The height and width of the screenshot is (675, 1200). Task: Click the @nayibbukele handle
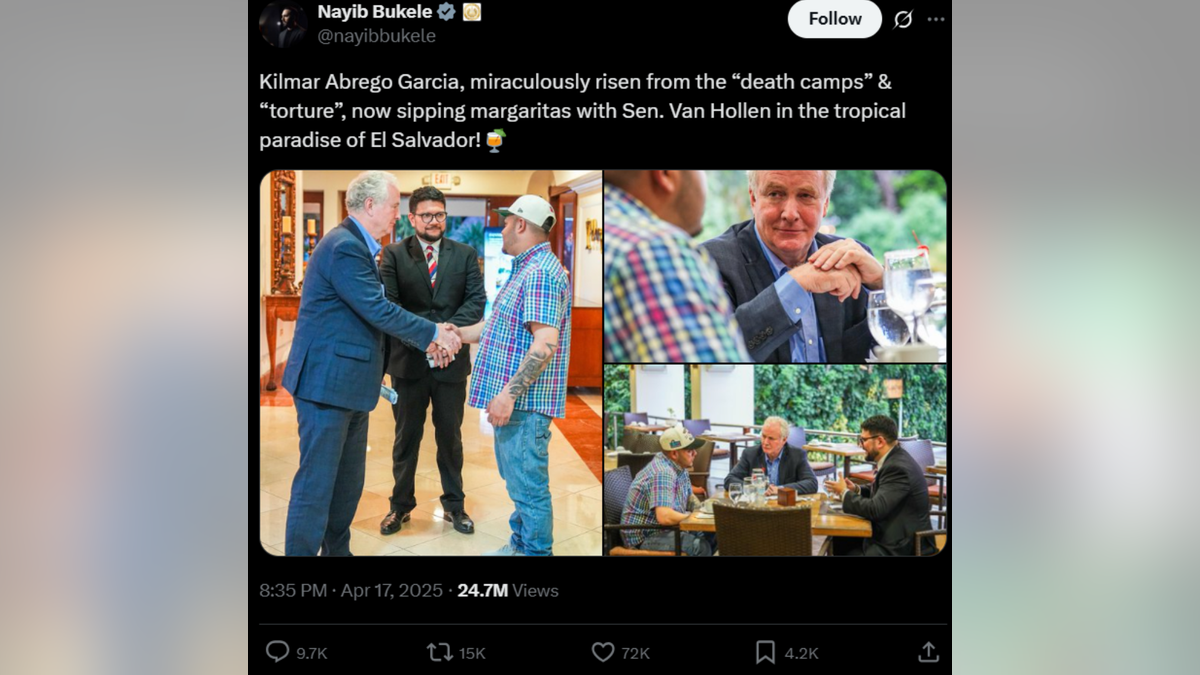pyautogui.click(x=376, y=36)
